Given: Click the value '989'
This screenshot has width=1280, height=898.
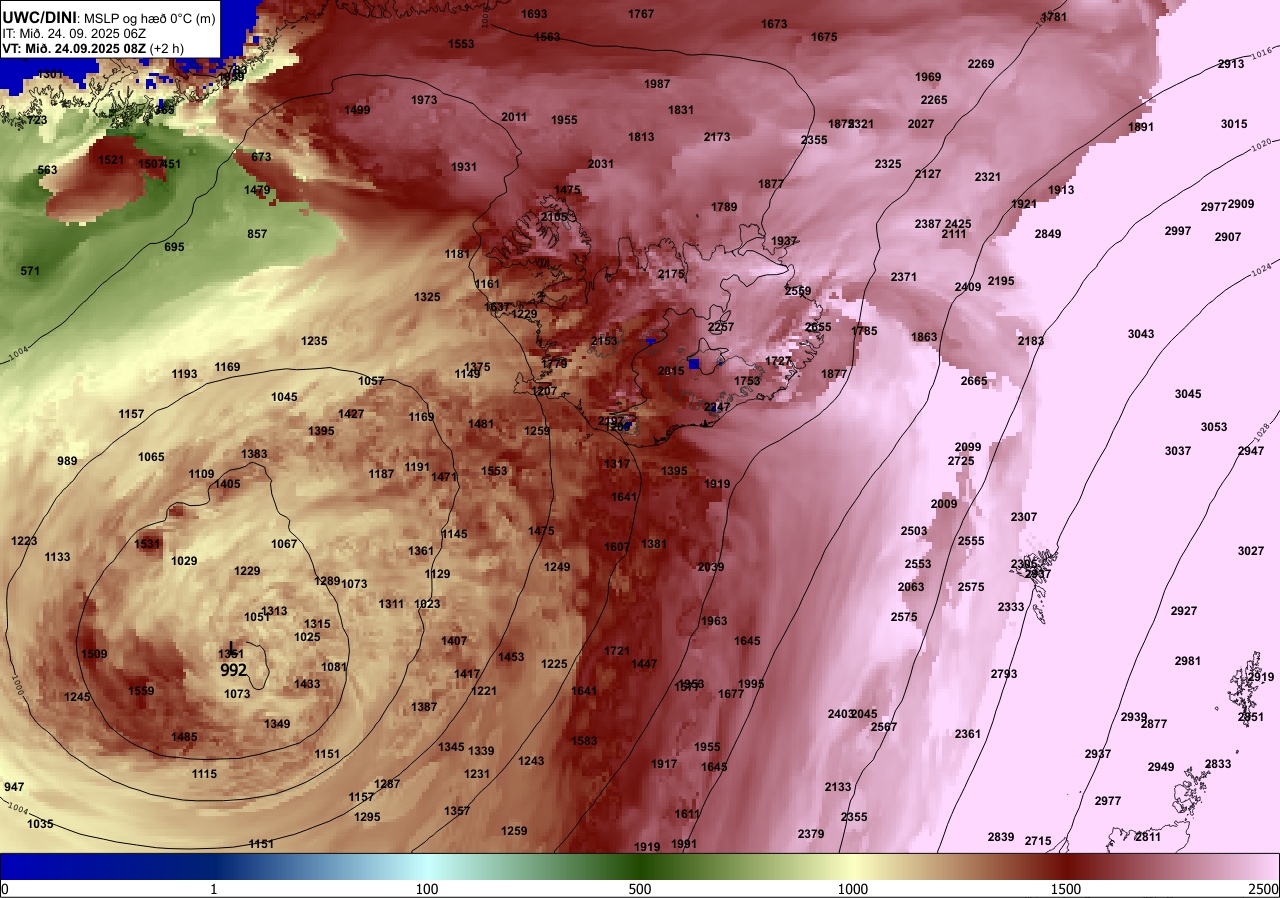Looking at the screenshot, I should point(67,461).
